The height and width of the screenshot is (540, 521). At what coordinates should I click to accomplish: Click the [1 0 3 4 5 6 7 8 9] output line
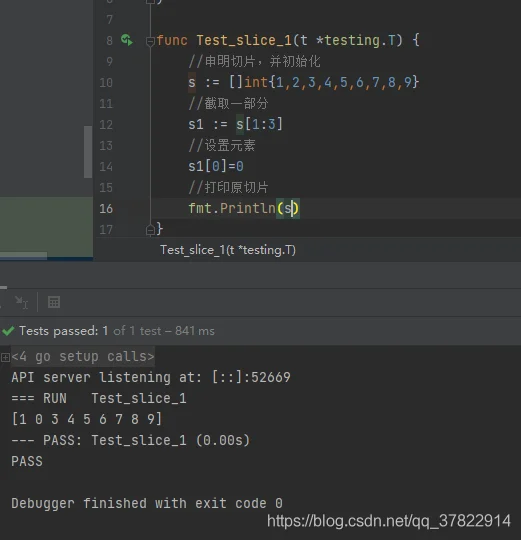click(x=86, y=419)
